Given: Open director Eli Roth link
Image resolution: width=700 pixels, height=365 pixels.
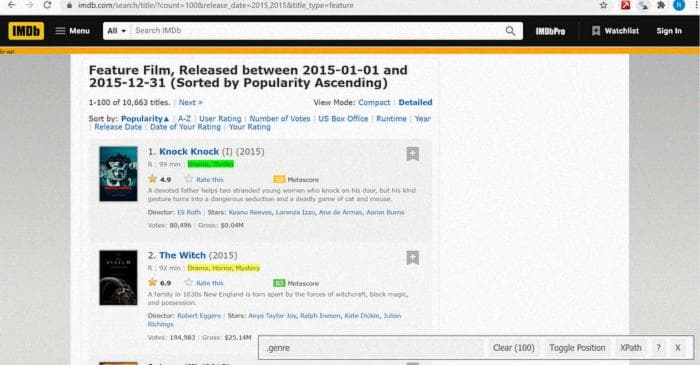Looking at the screenshot, I should [x=189, y=212].
